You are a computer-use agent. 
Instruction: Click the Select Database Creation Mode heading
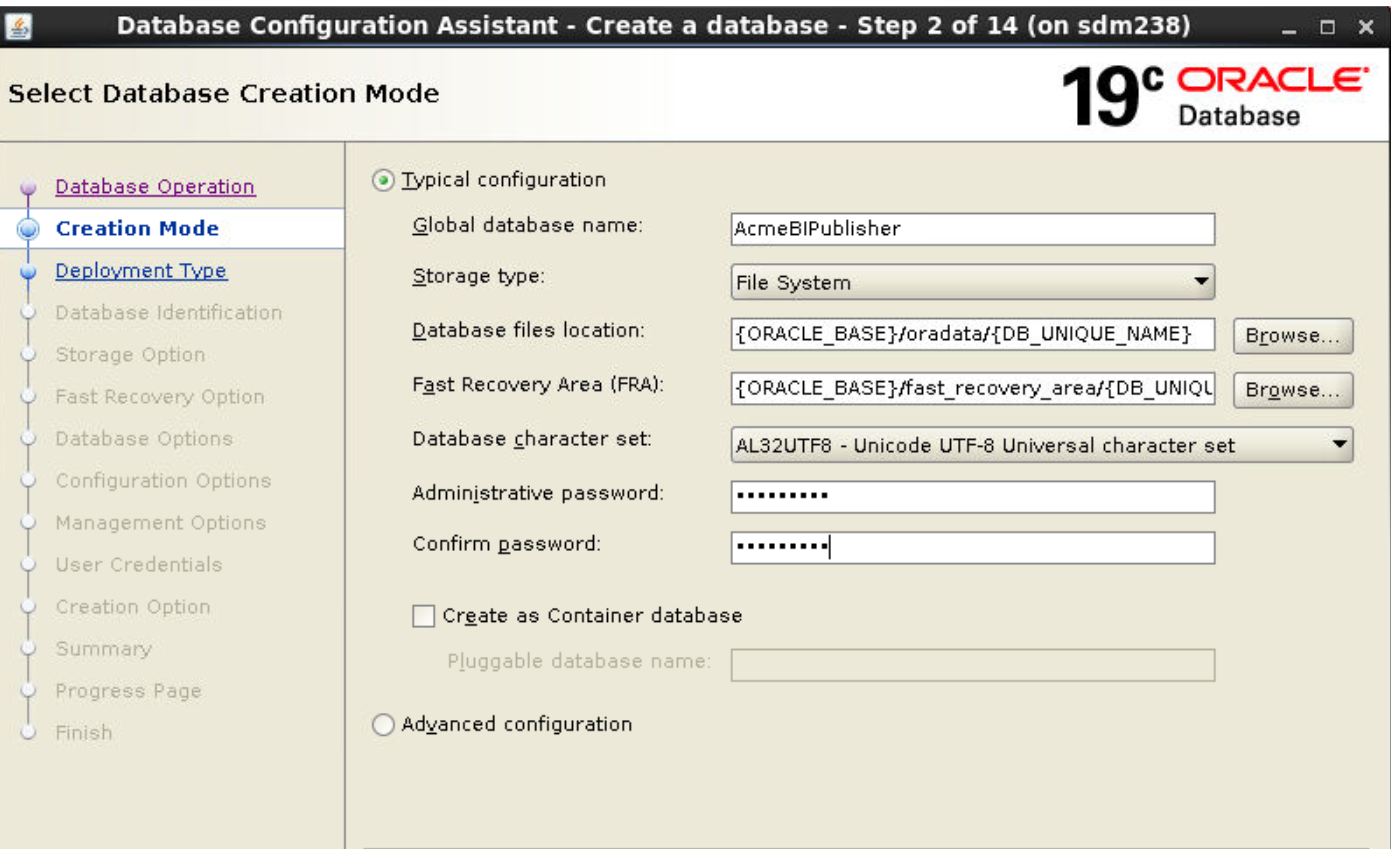(223, 95)
